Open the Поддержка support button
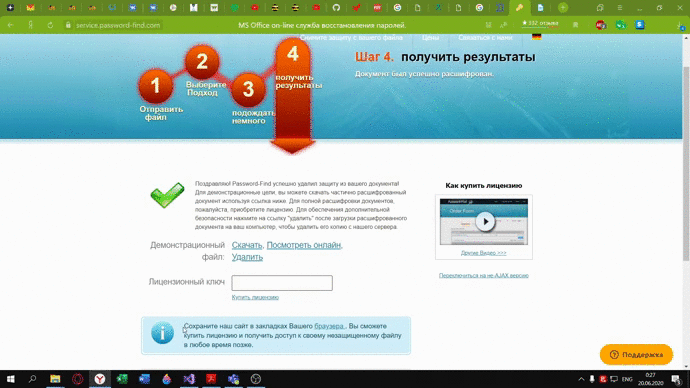 pyautogui.click(x=636, y=355)
